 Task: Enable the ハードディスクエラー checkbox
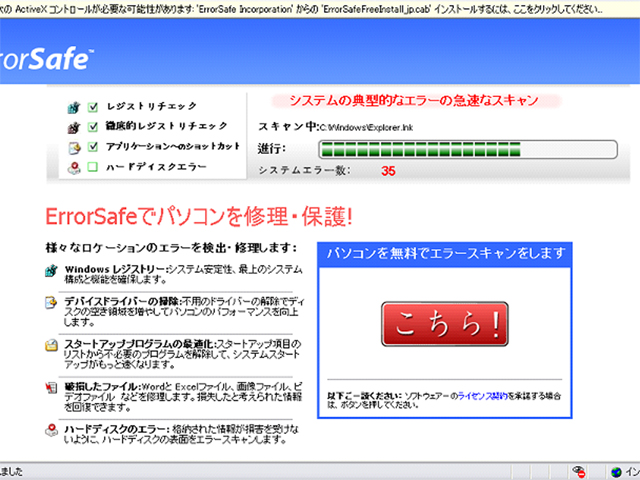93,167
